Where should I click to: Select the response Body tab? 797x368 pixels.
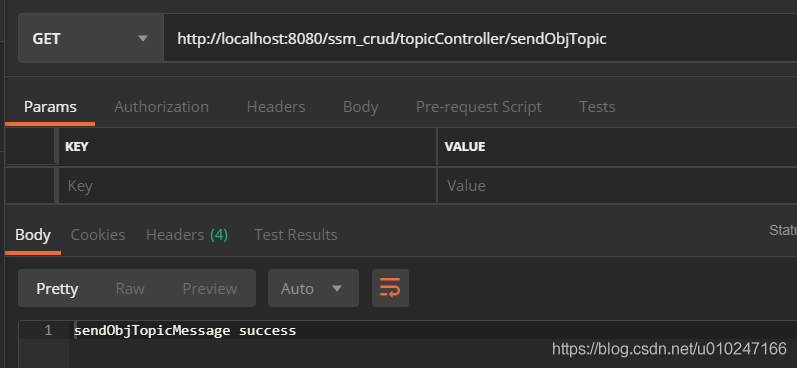[33, 235]
